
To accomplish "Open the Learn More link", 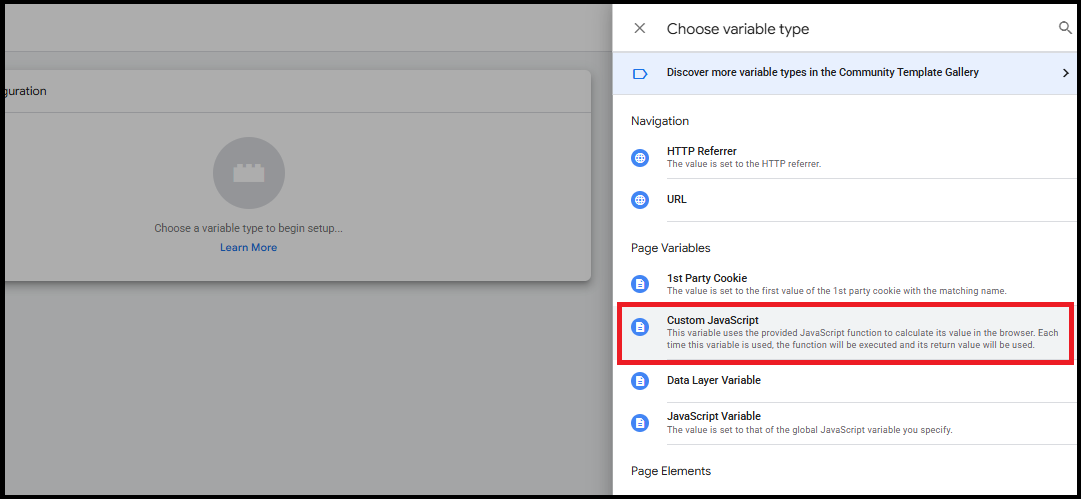I will click(x=249, y=248).
